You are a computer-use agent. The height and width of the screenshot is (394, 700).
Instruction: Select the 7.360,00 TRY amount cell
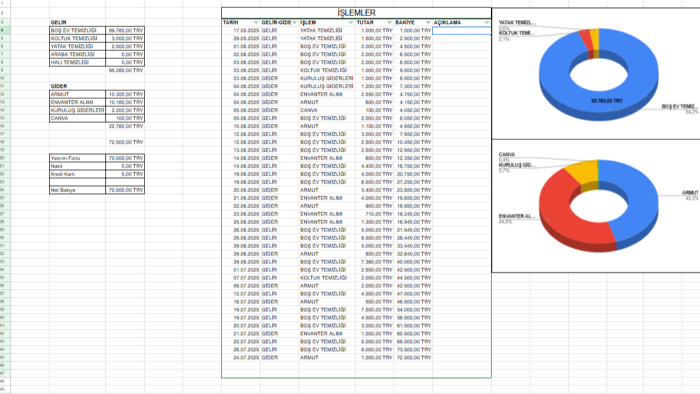[x=375, y=262]
